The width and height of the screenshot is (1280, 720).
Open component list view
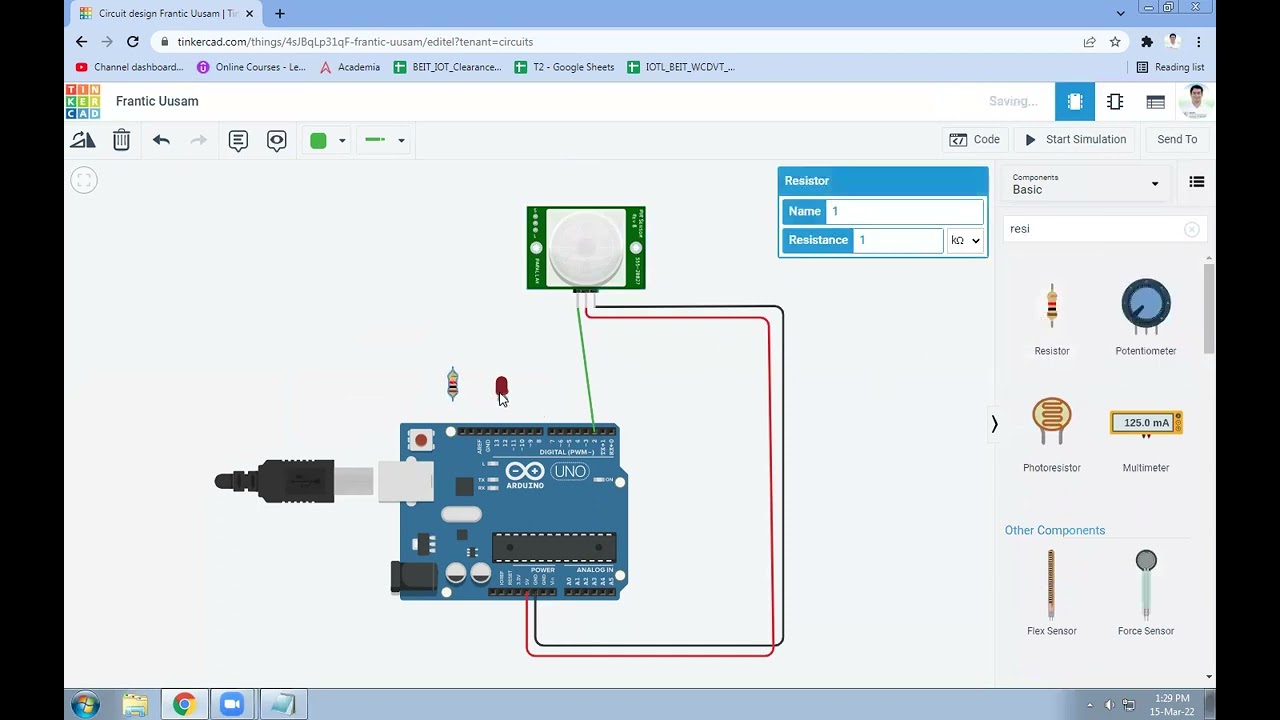[x=1156, y=101]
